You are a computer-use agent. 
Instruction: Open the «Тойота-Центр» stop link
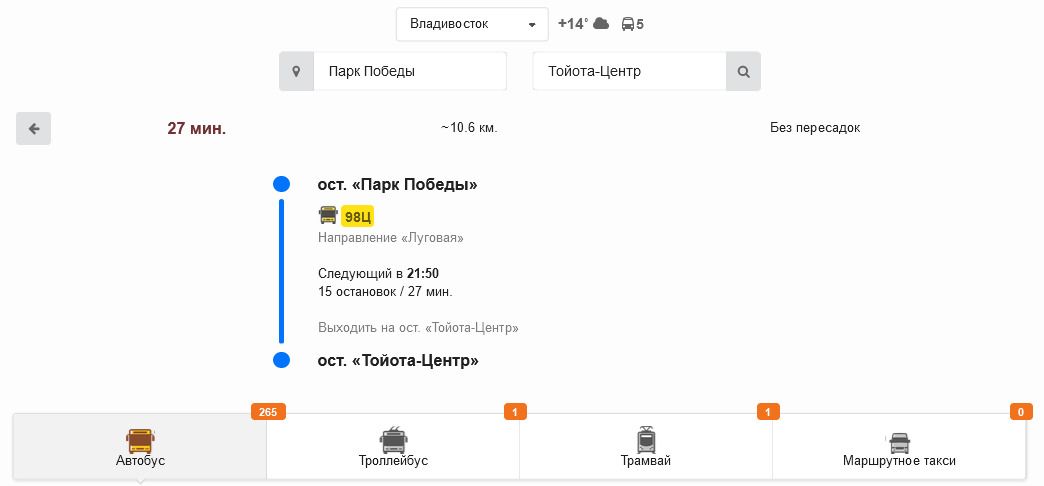coord(398,361)
